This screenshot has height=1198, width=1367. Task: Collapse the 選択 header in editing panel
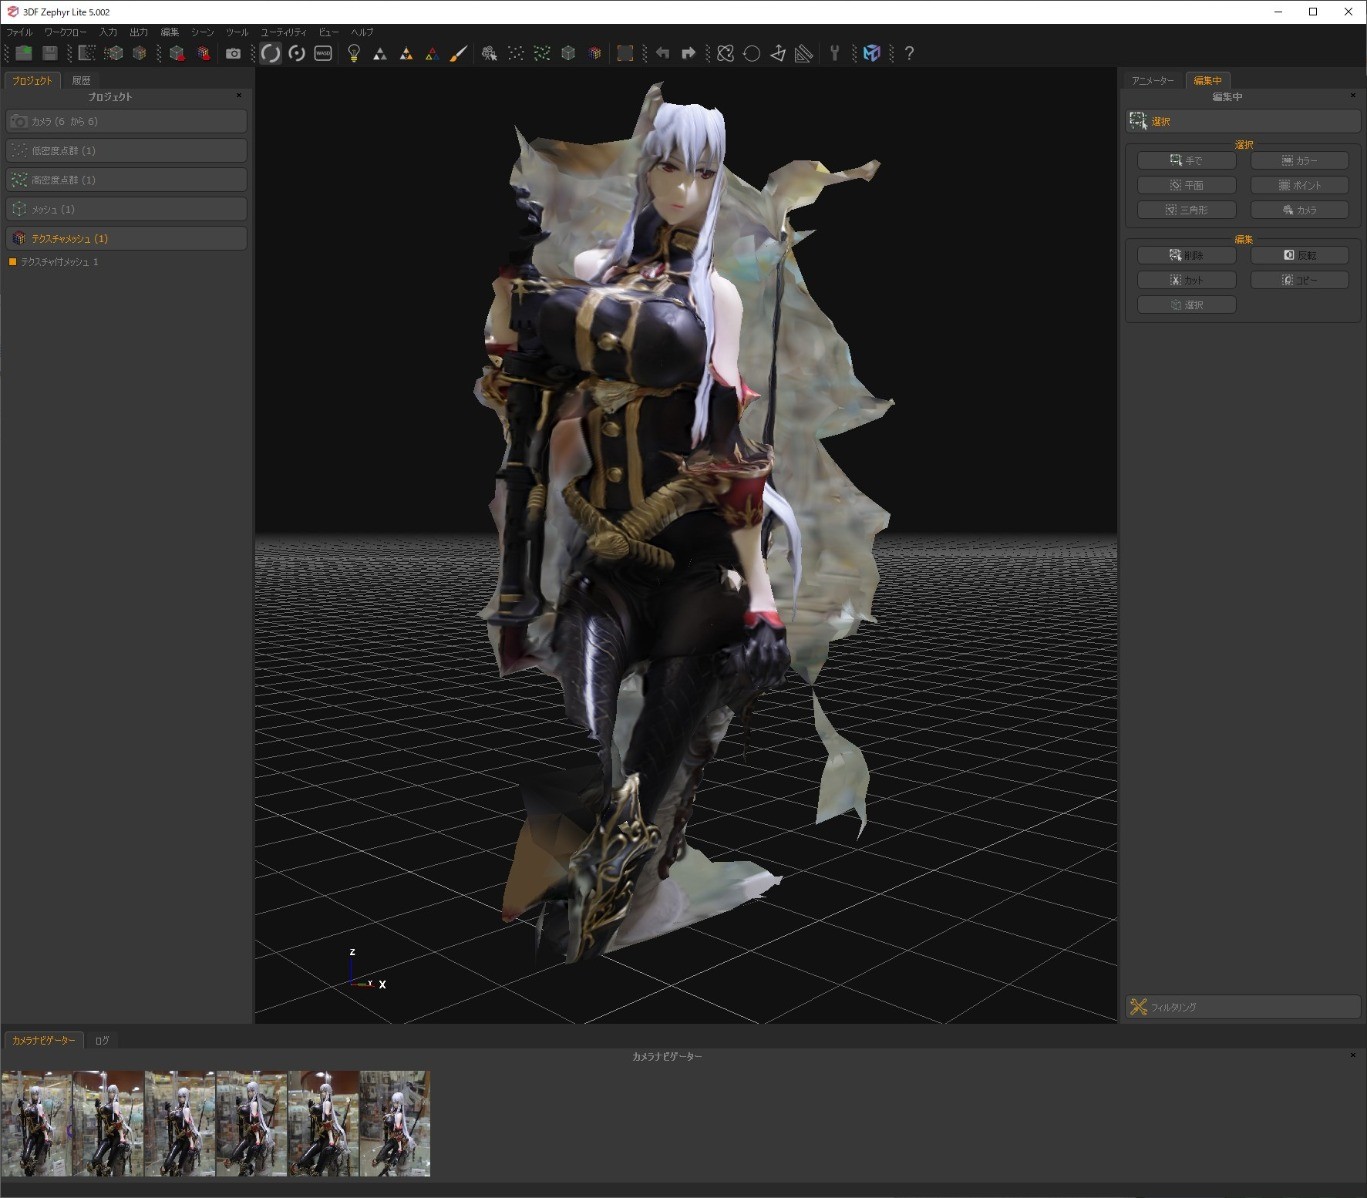(x=1243, y=121)
